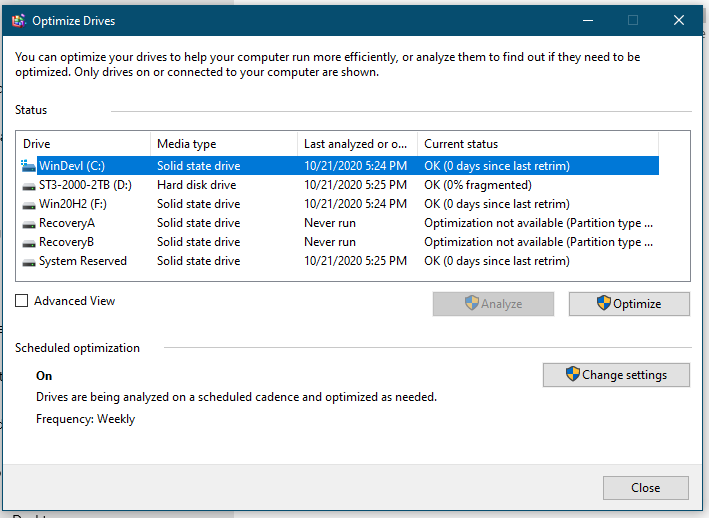Screen dimensions: 709x518
Task: Click the grayed Analyze button
Action: click(x=493, y=304)
